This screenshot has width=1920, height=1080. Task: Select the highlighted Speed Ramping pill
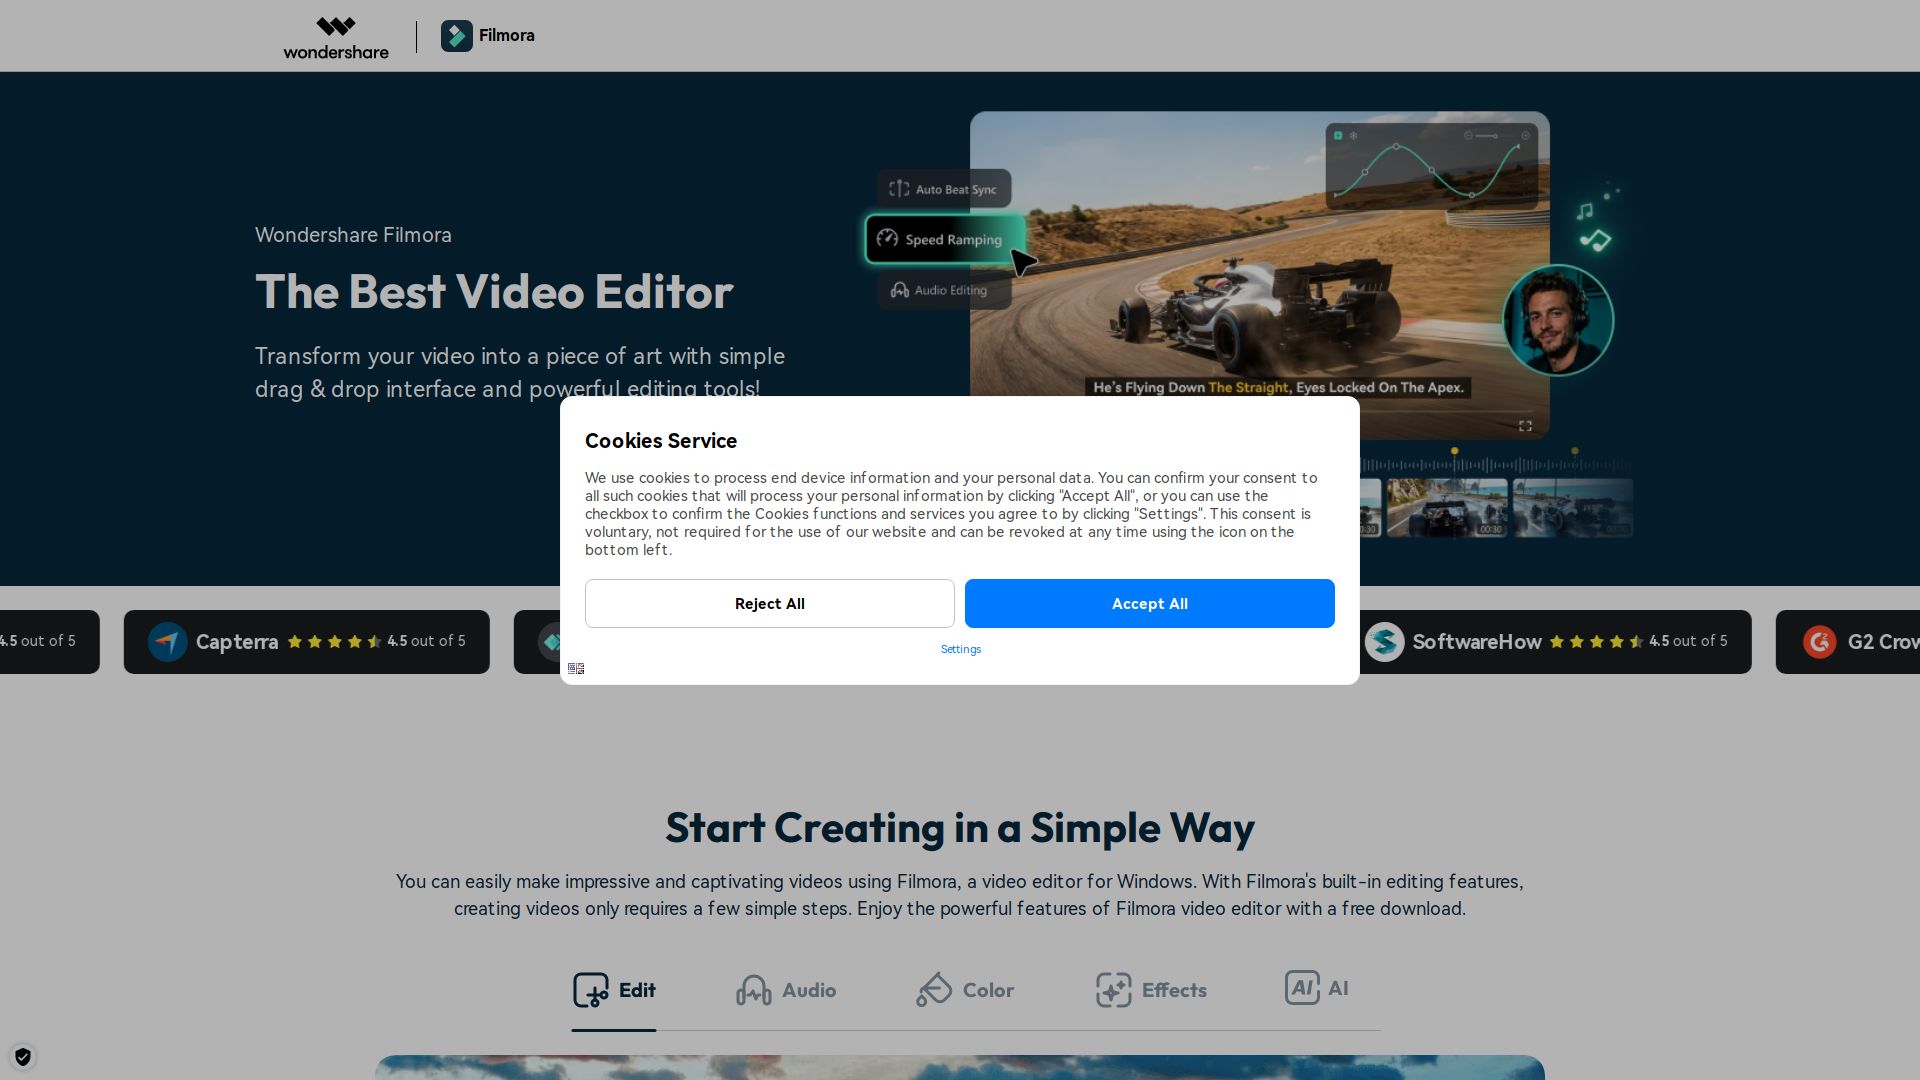[x=944, y=240]
